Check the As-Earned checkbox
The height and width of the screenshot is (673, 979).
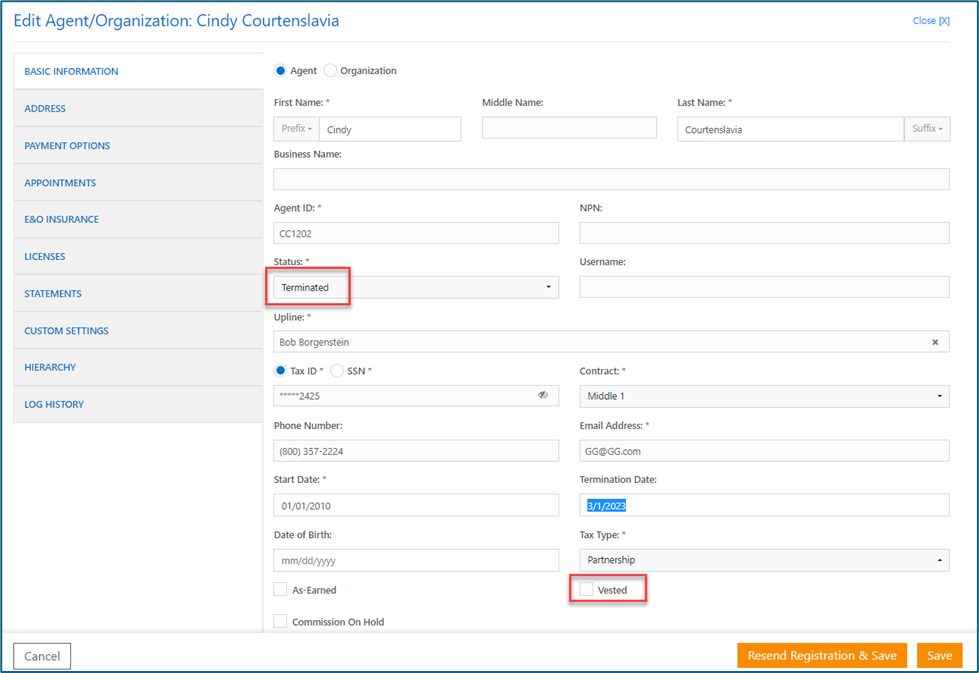(x=281, y=590)
